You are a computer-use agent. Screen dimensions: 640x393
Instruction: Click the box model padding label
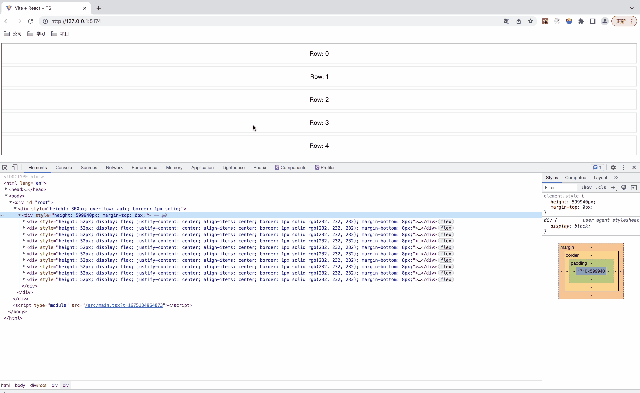coord(579,263)
